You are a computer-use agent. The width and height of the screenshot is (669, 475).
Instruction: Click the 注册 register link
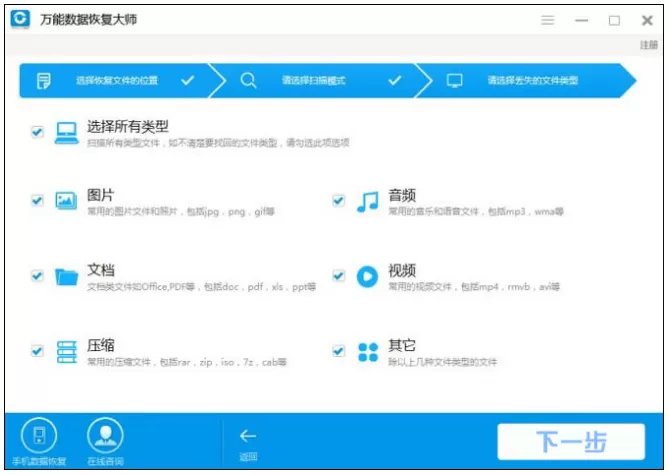(x=649, y=45)
